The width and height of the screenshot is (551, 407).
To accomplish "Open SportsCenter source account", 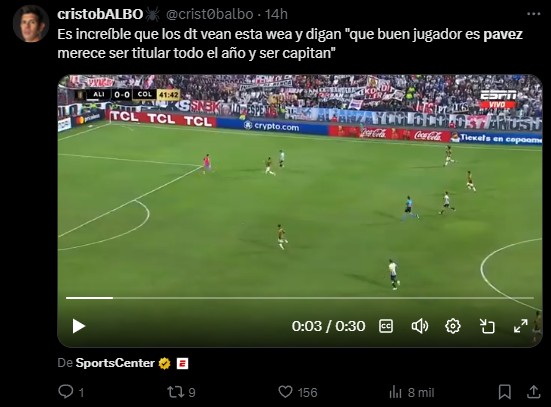I will (x=115, y=363).
